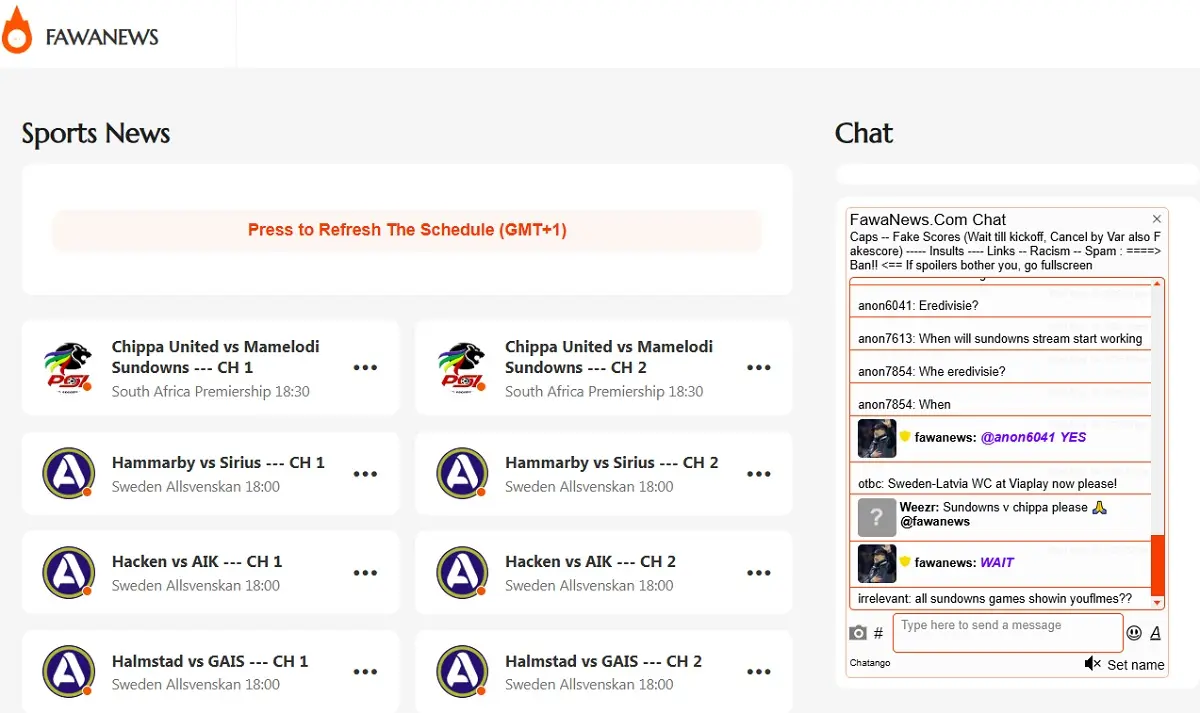Open the three-dot menu on Halmstad vs GAIS CH 2
Viewport: 1200px width, 713px height.
click(759, 672)
